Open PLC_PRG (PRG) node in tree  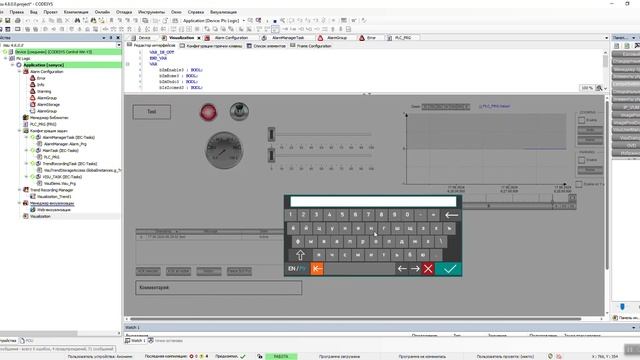click(43, 124)
